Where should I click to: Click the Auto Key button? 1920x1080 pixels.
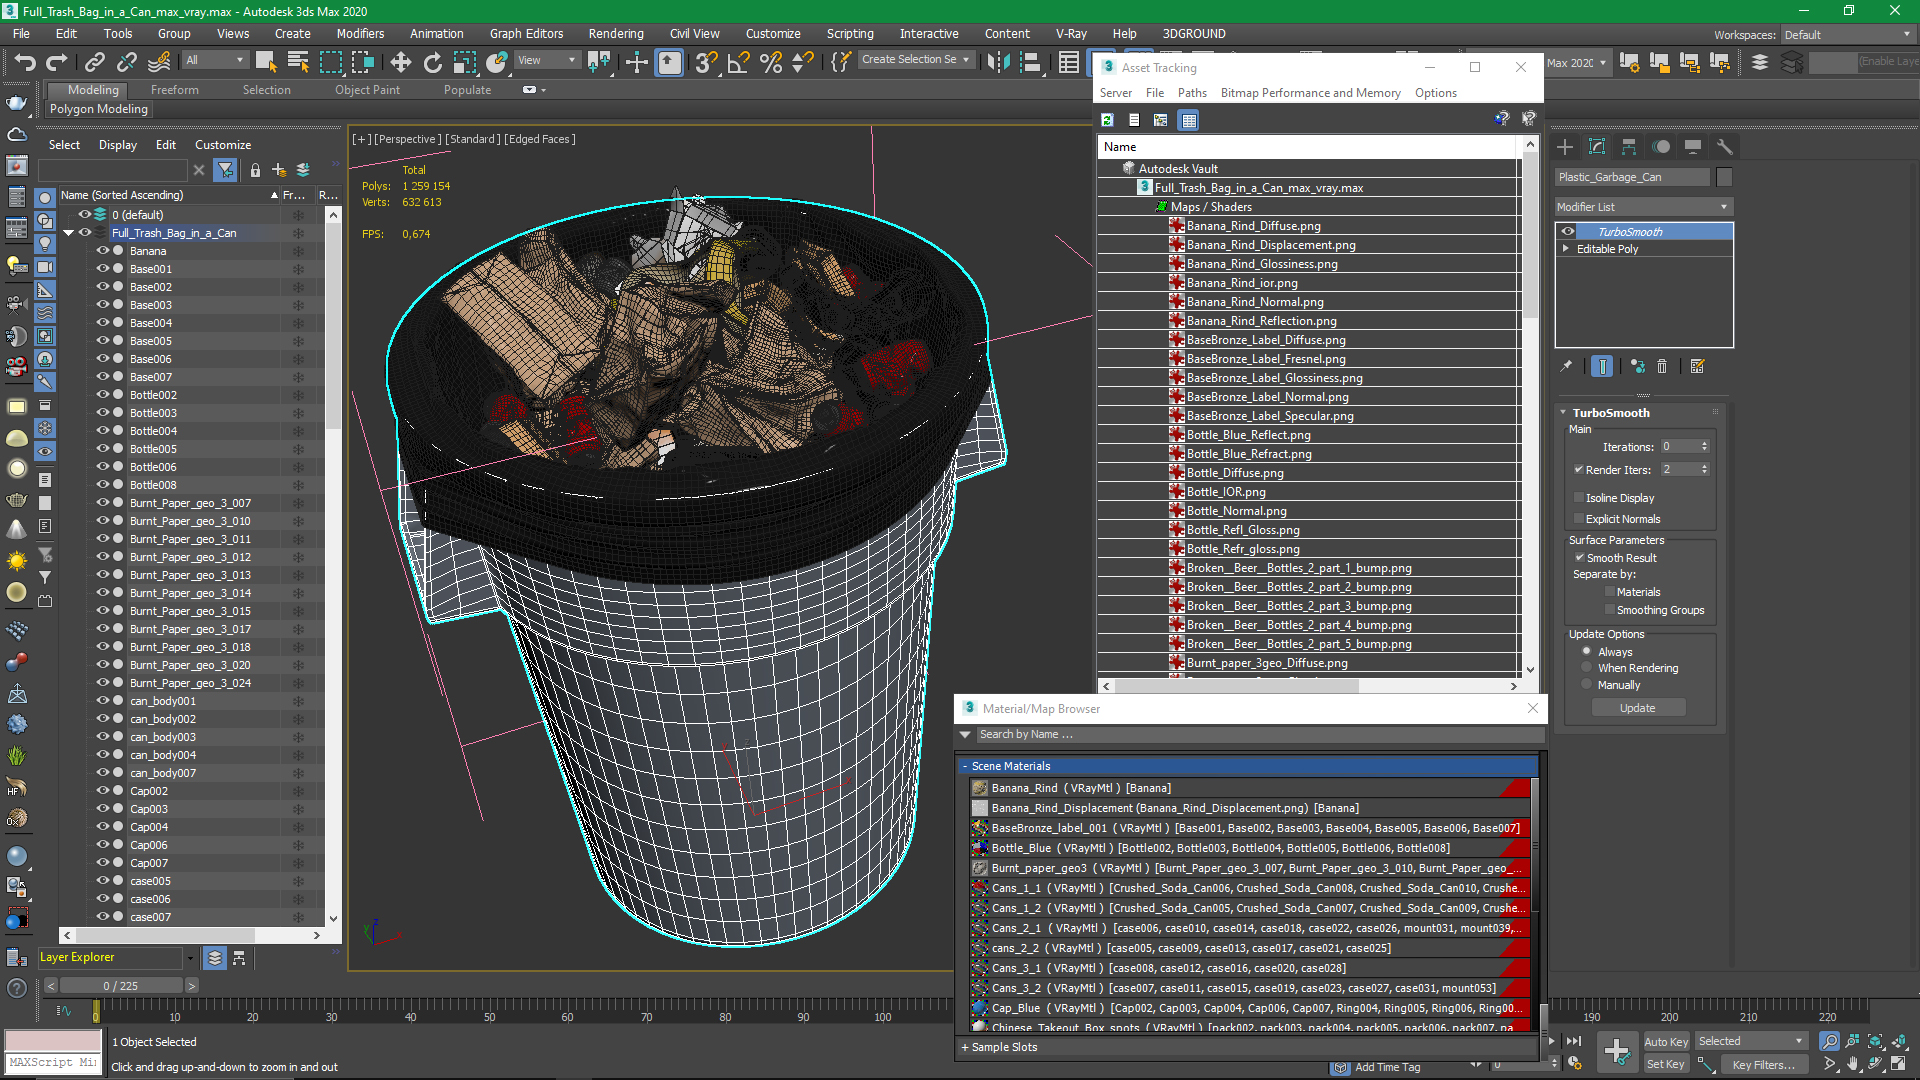(1665, 1042)
